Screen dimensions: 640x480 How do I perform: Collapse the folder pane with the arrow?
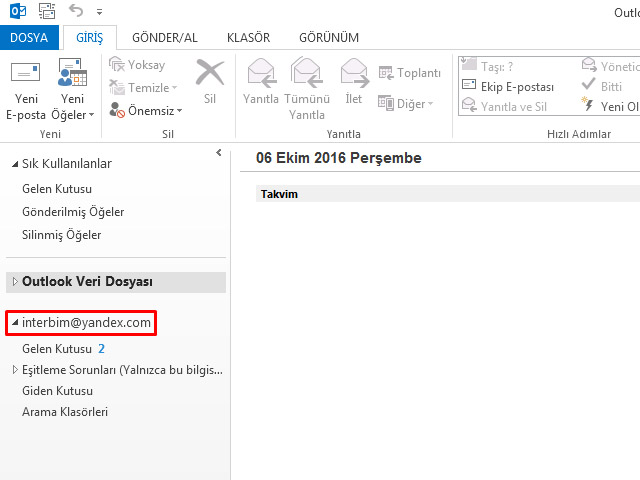pos(218,152)
